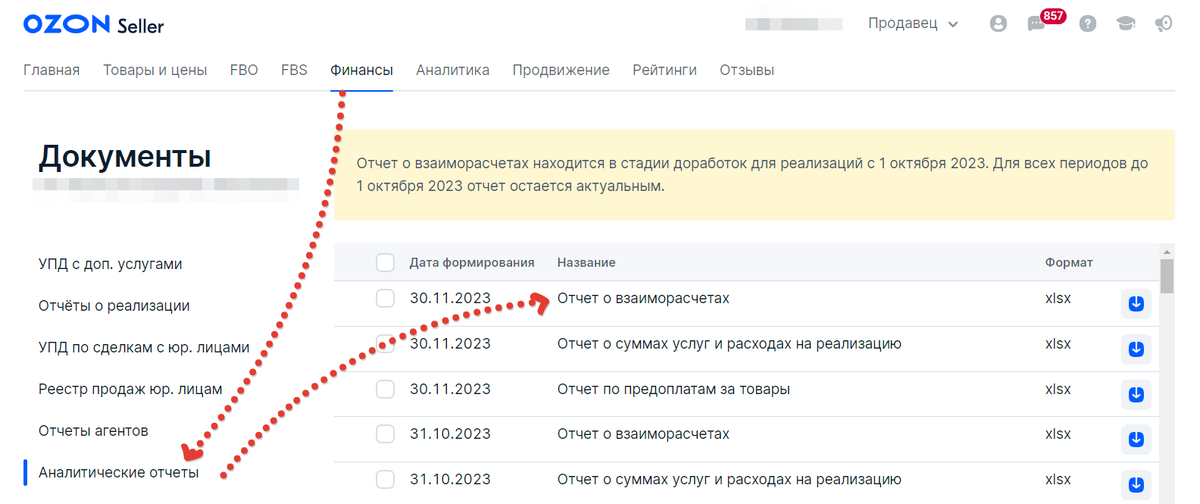Select УПД по сделкам с юр. лицами
The height and width of the screenshot is (504, 1200).
[x=144, y=348]
